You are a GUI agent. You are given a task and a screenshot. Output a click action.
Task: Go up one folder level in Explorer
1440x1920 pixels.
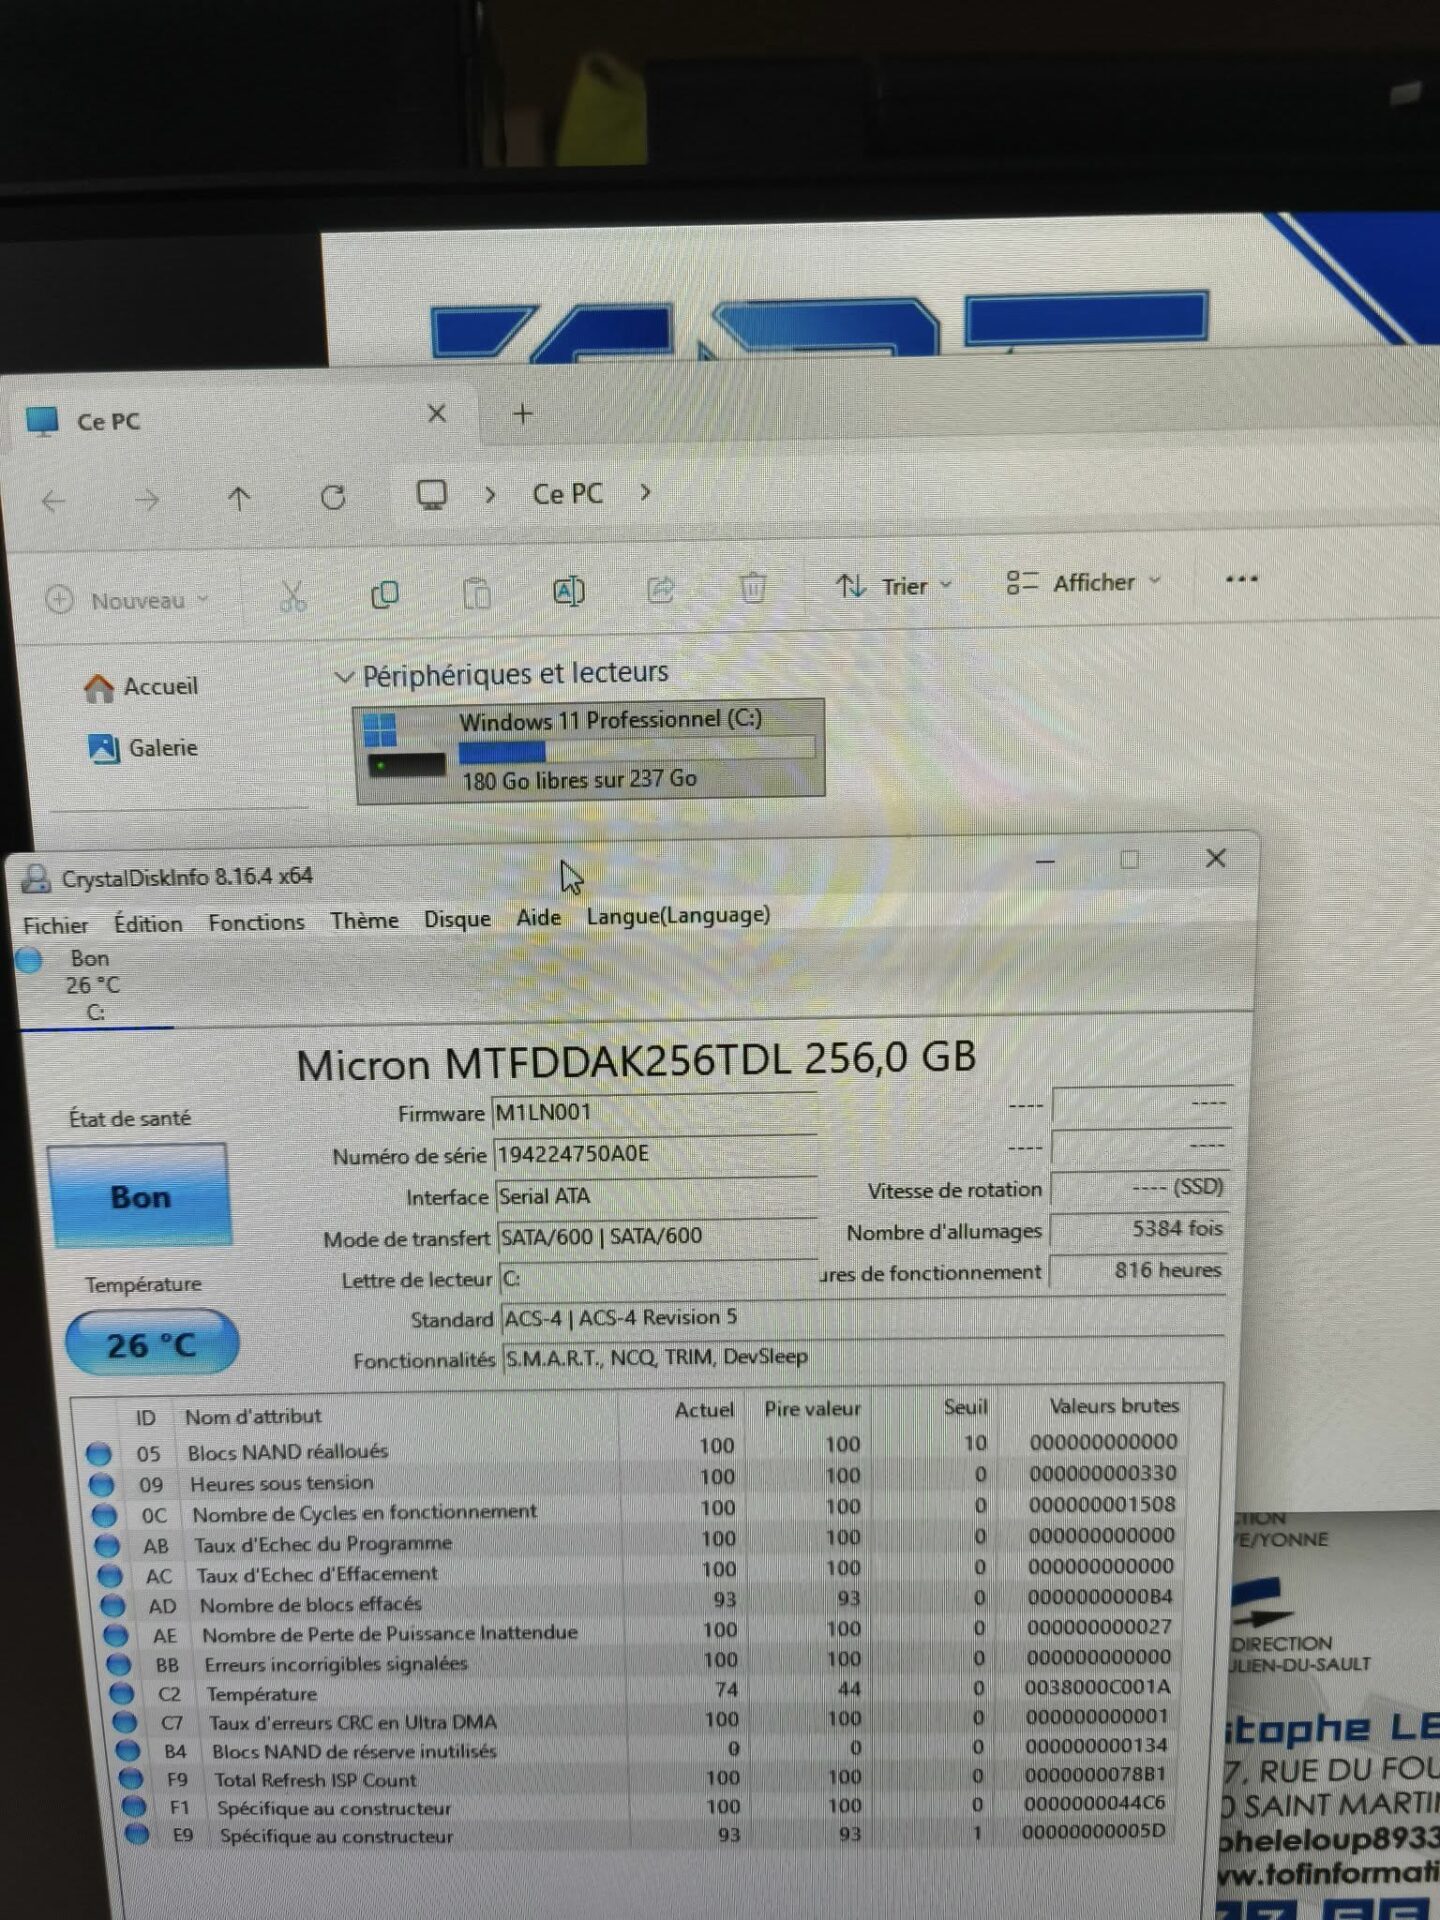pos(239,498)
